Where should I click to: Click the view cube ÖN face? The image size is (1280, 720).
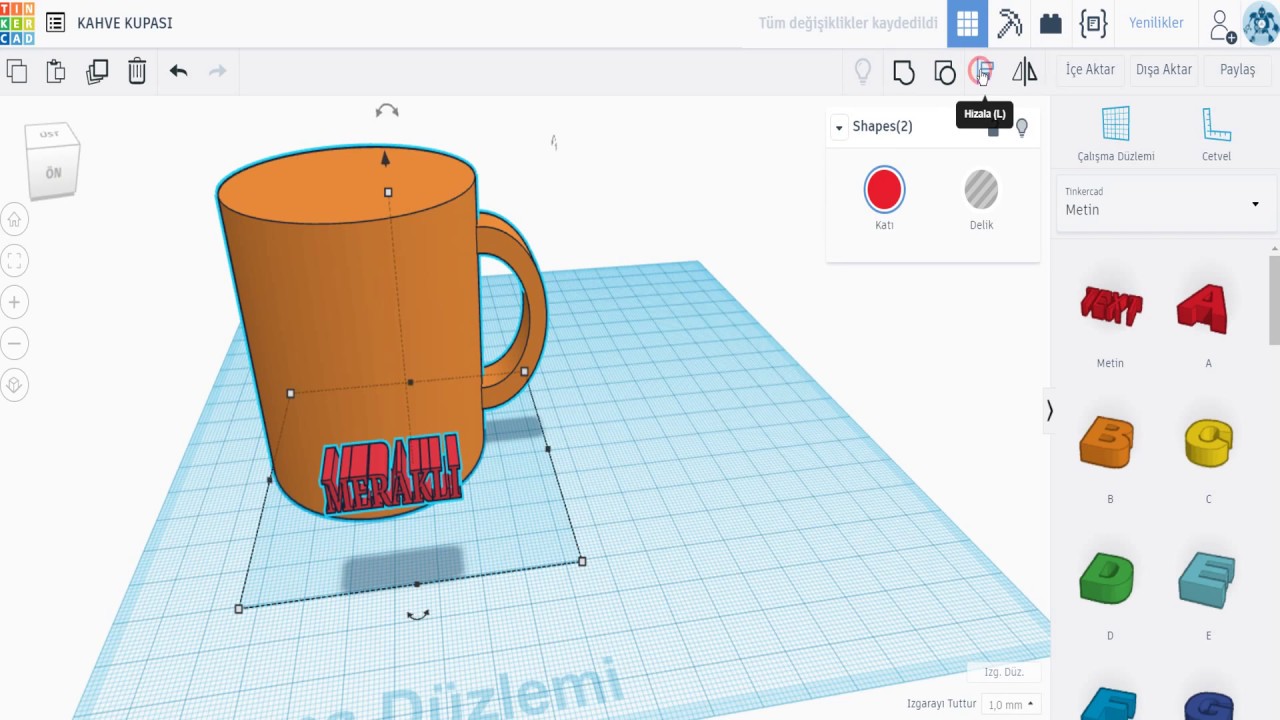(53, 173)
